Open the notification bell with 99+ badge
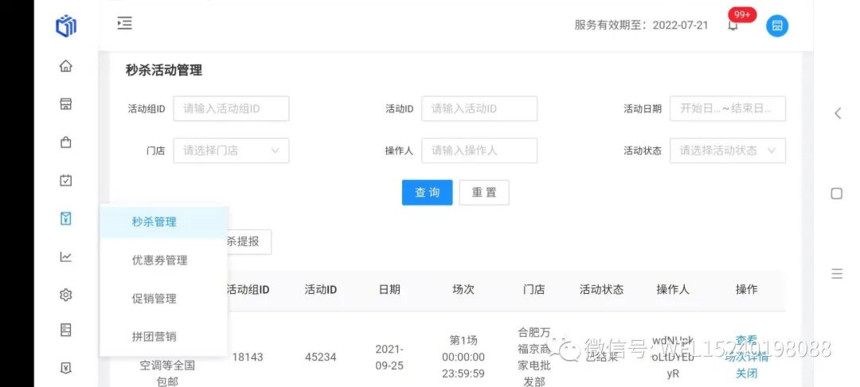Image resolution: width=860 pixels, height=387 pixels. tap(733, 25)
